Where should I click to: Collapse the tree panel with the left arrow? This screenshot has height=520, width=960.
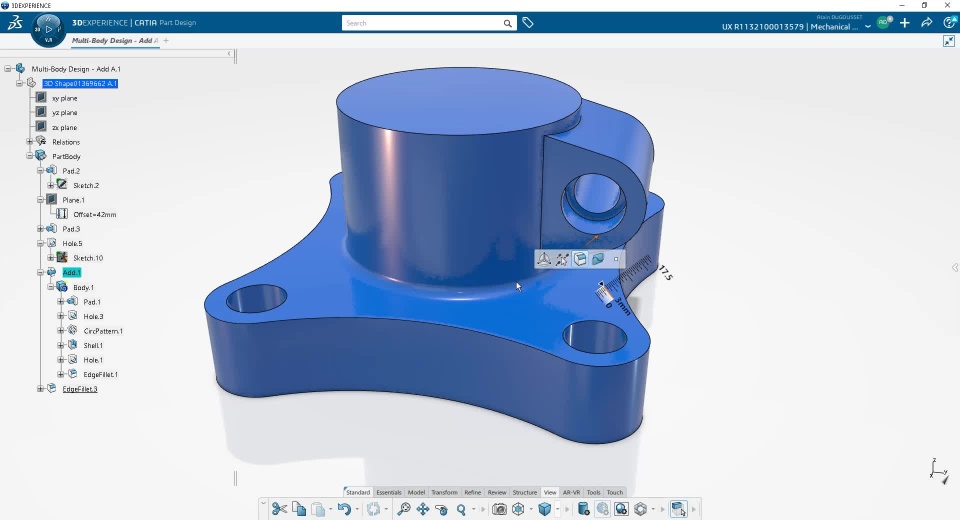coord(229,54)
